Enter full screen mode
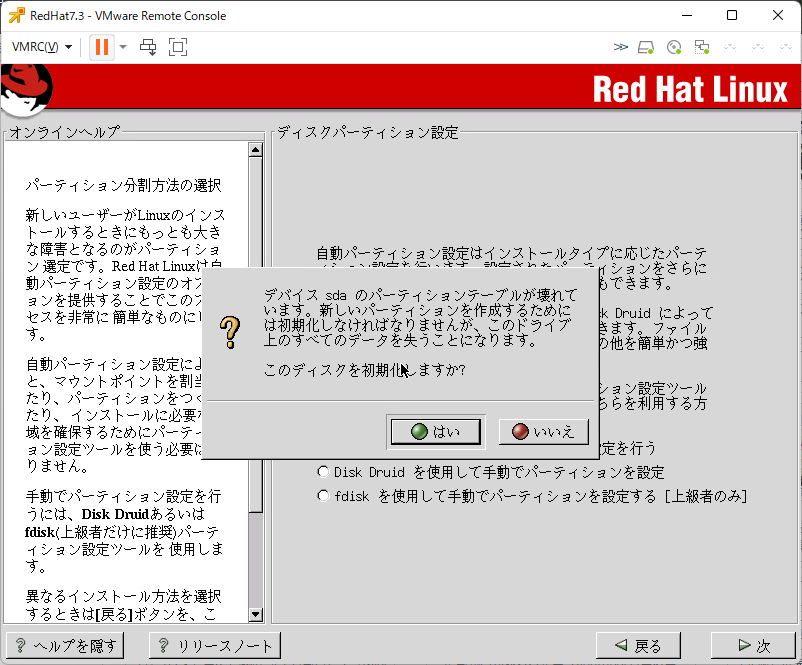This screenshot has width=802, height=665. 177,47
